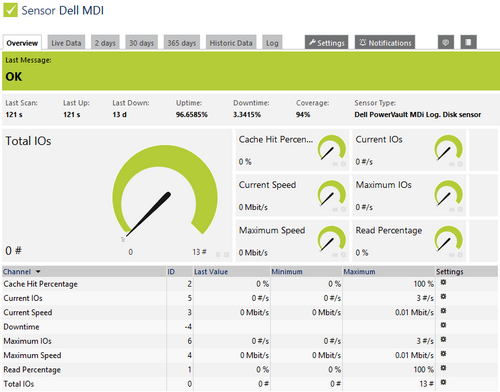Viewport: 500px width, 392px height.
Task: Click the gear icon on Total IOs gauge
Action: [x=227, y=255]
